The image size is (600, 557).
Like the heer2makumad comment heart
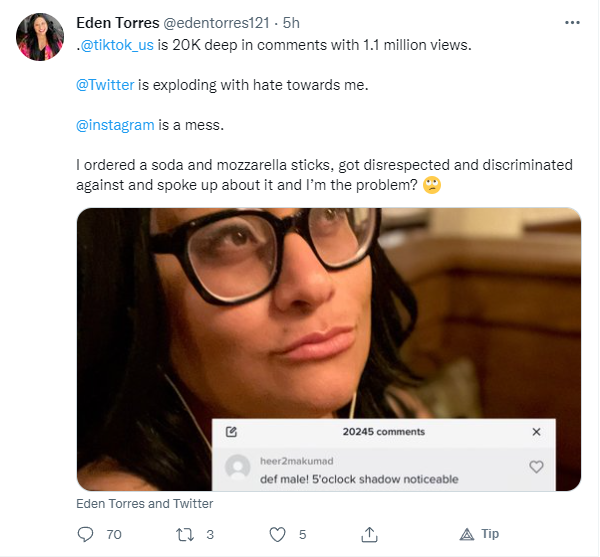pos(536,467)
